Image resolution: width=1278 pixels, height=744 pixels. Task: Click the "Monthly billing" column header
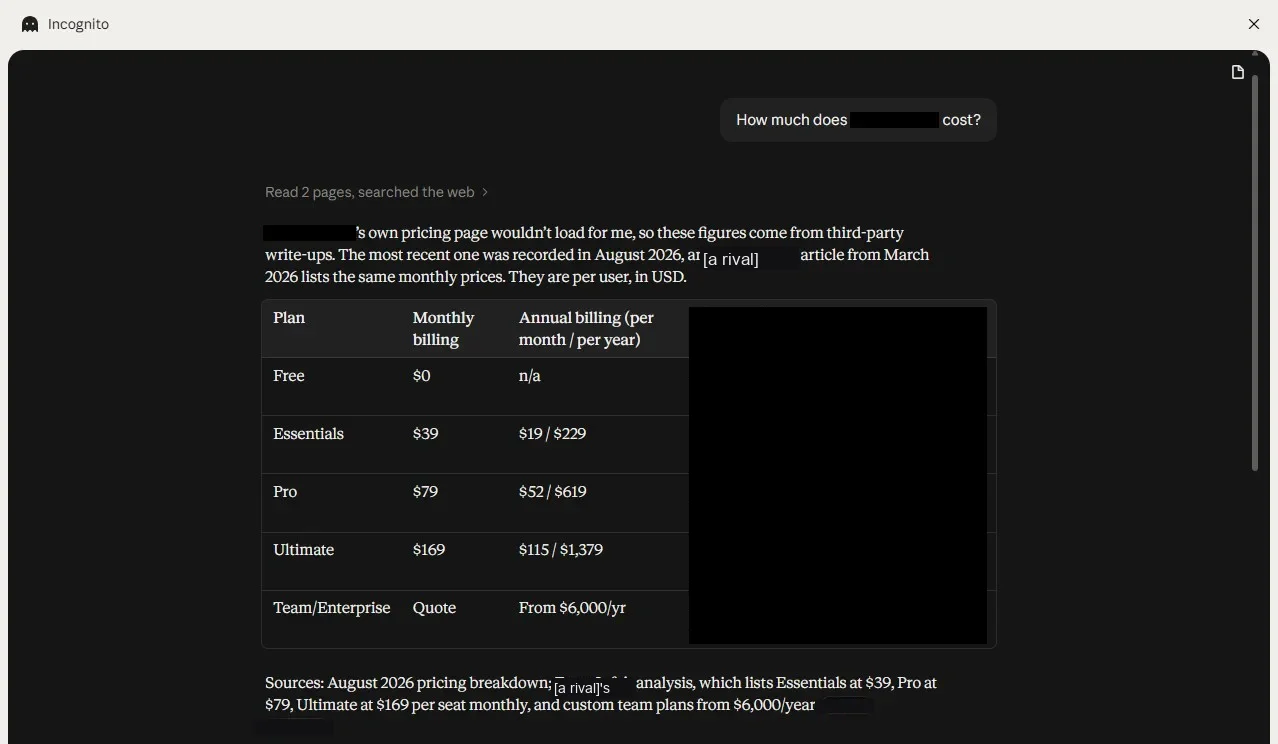point(443,329)
